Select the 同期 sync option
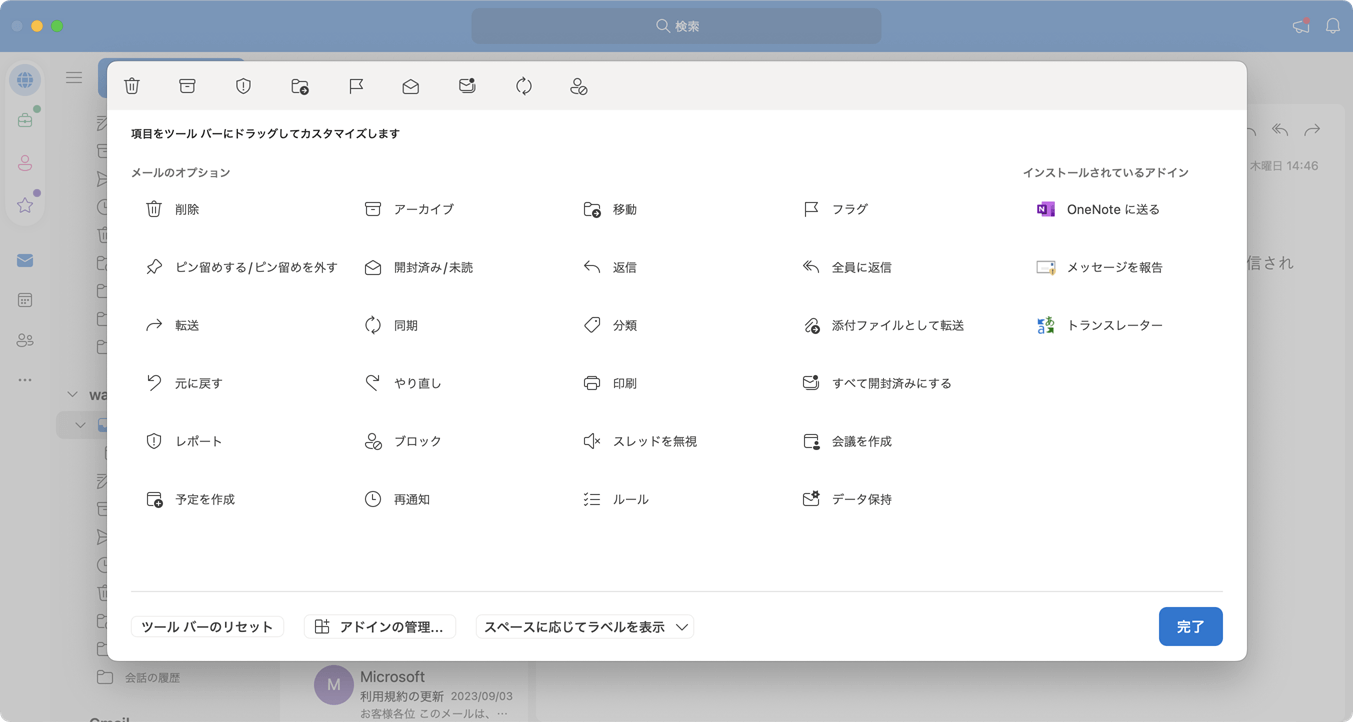1353x722 pixels. click(x=391, y=325)
